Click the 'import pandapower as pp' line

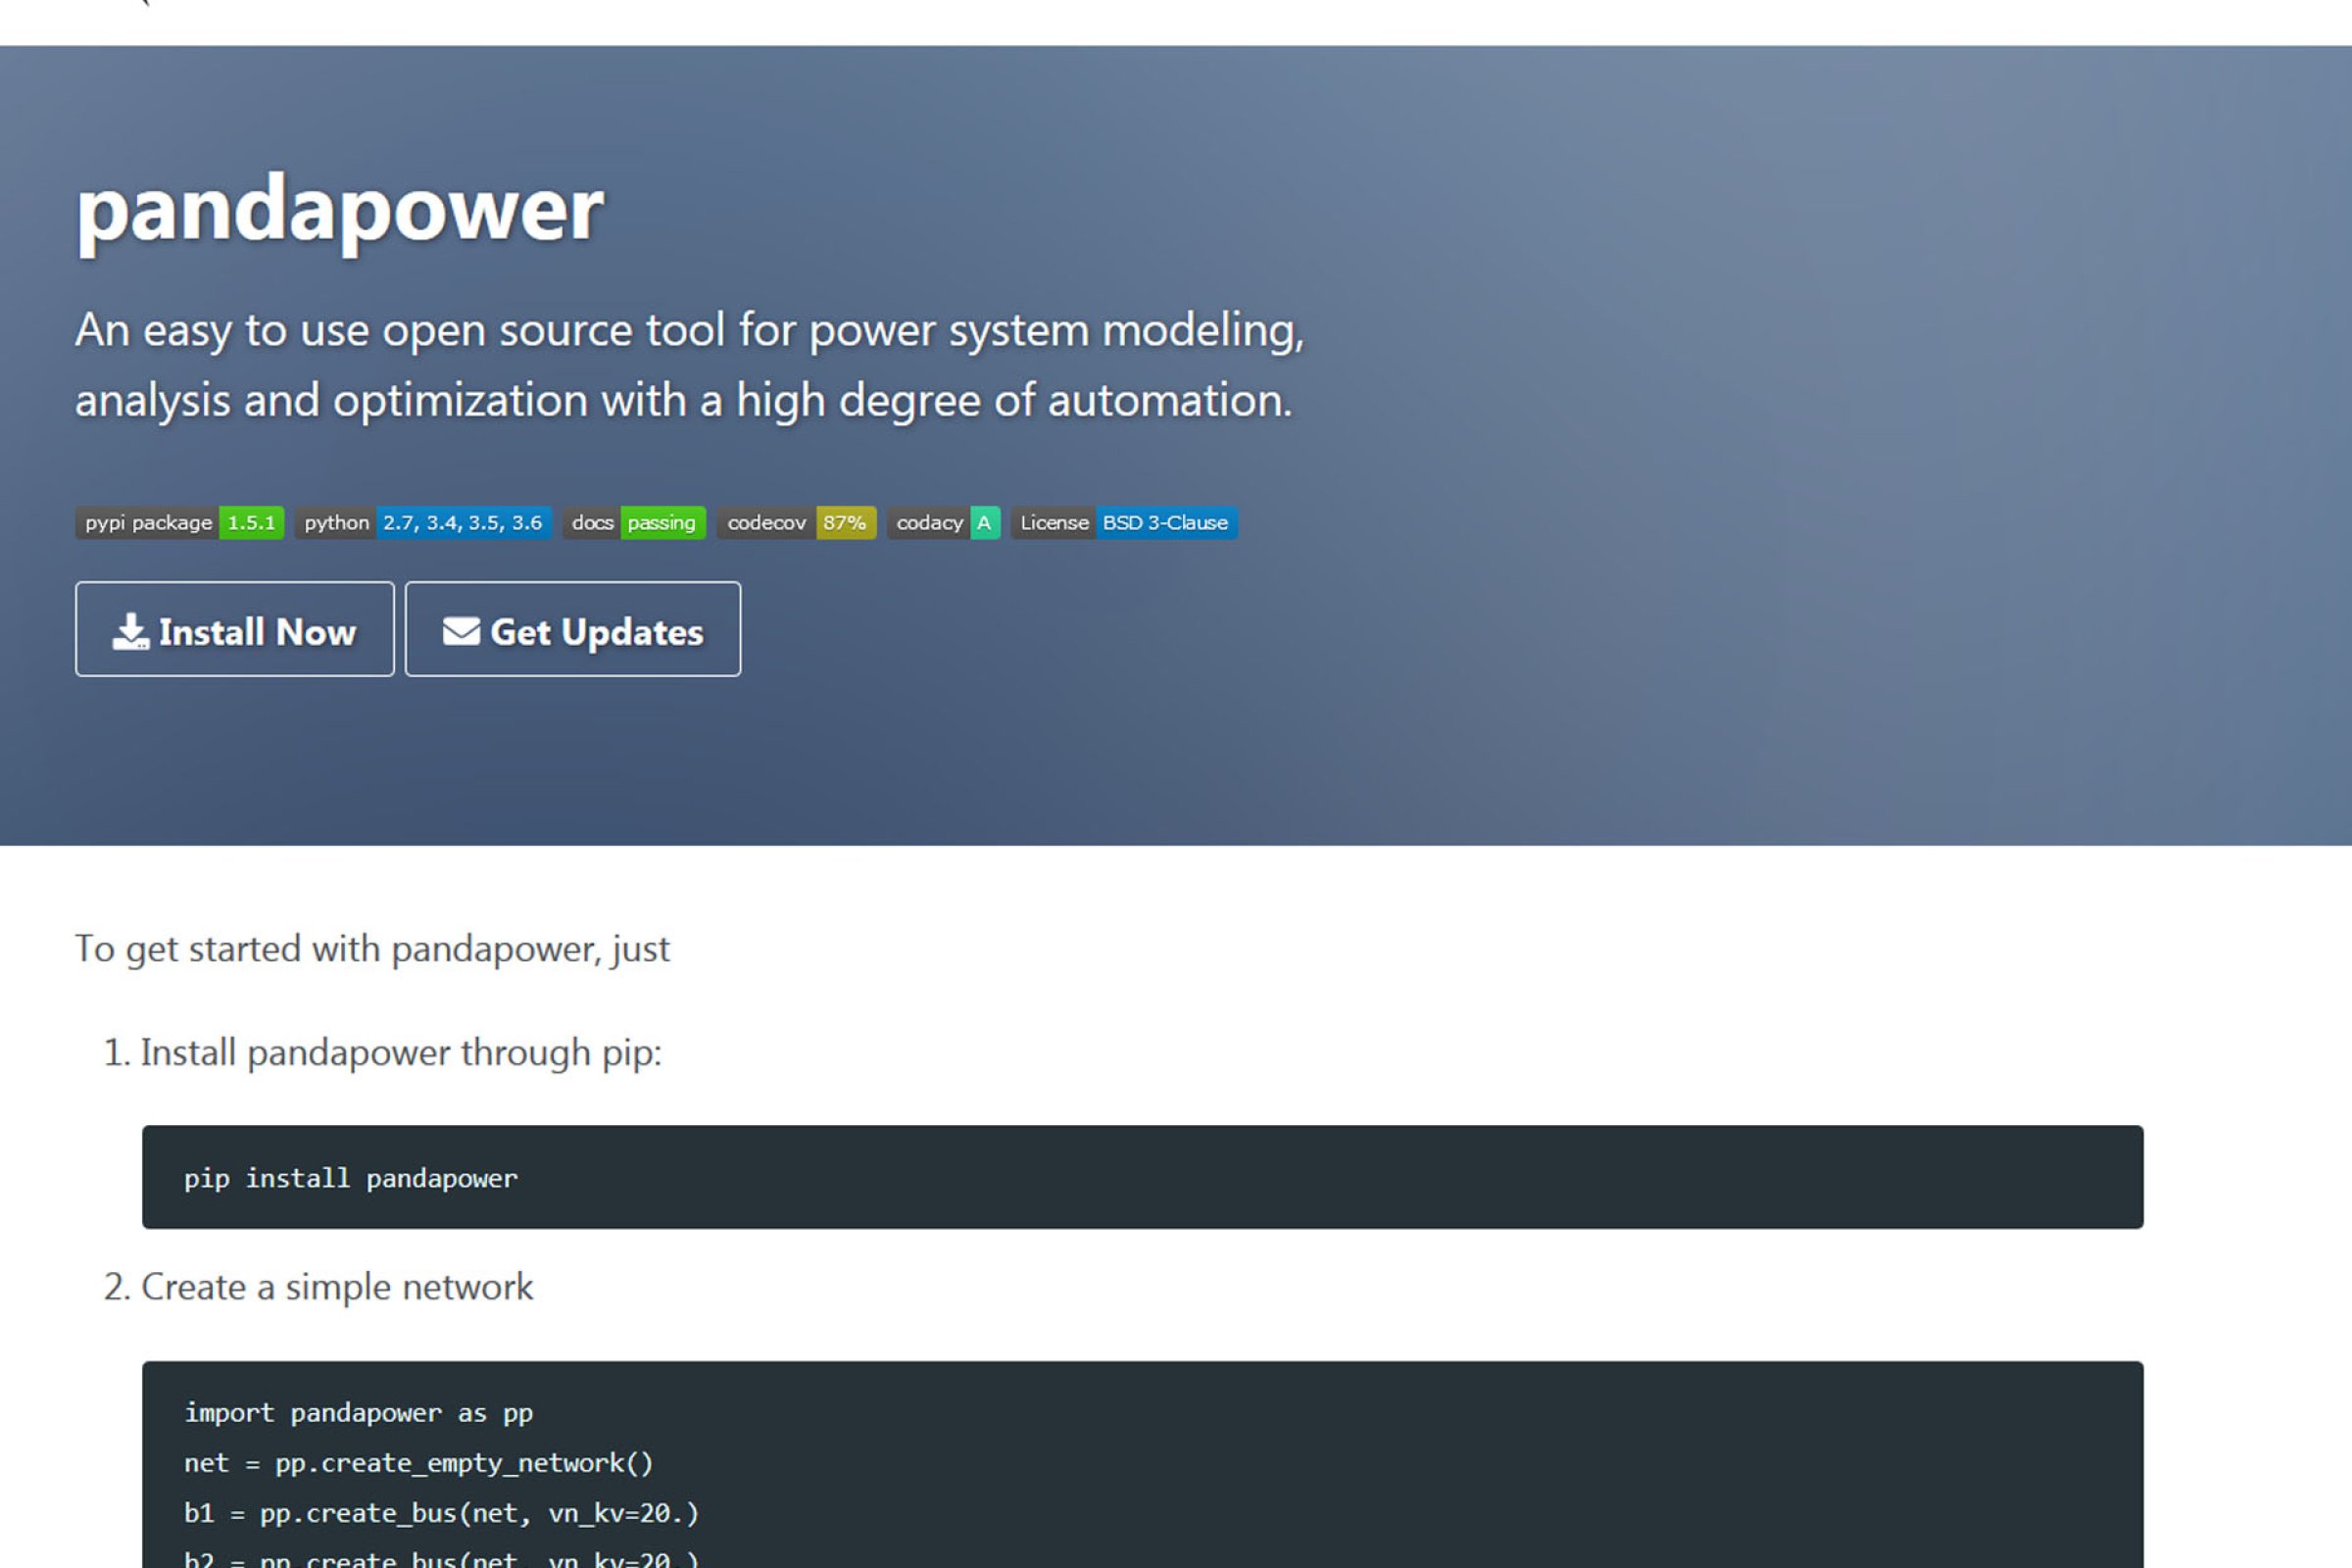click(x=358, y=1413)
